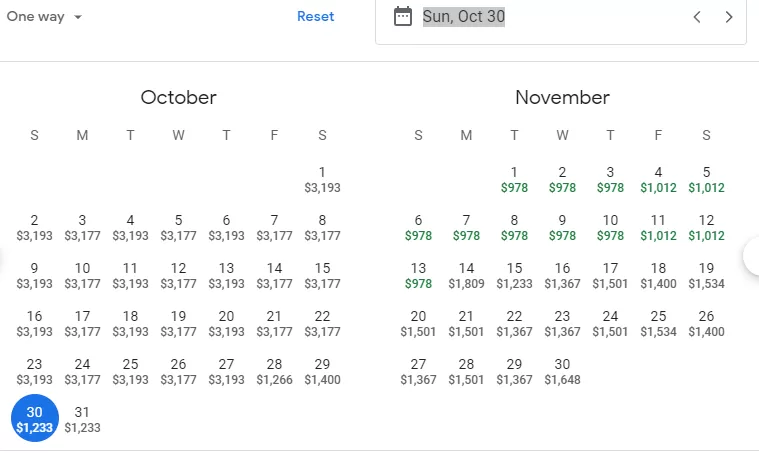Select October 1 priced at $3,193
The width and height of the screenshot is (759, 453).
[x=322, y=179]
